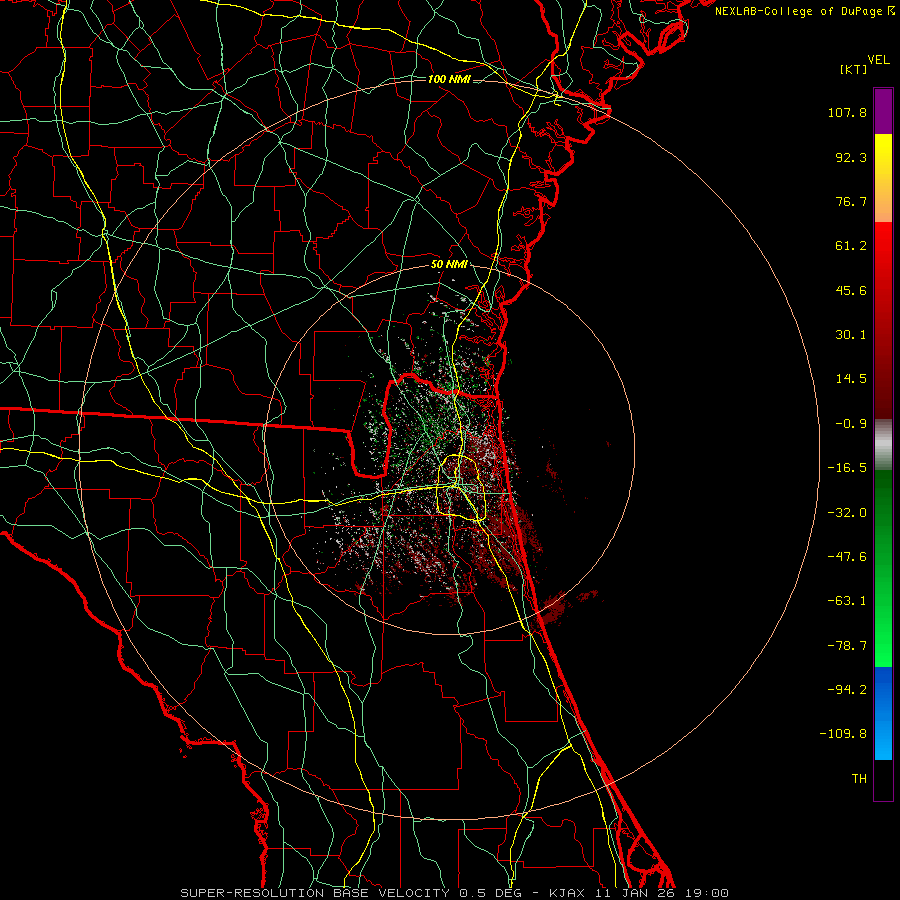Screen dimensions: 900x900
Task: Click the -63.1 legend value
Action: 847,601
